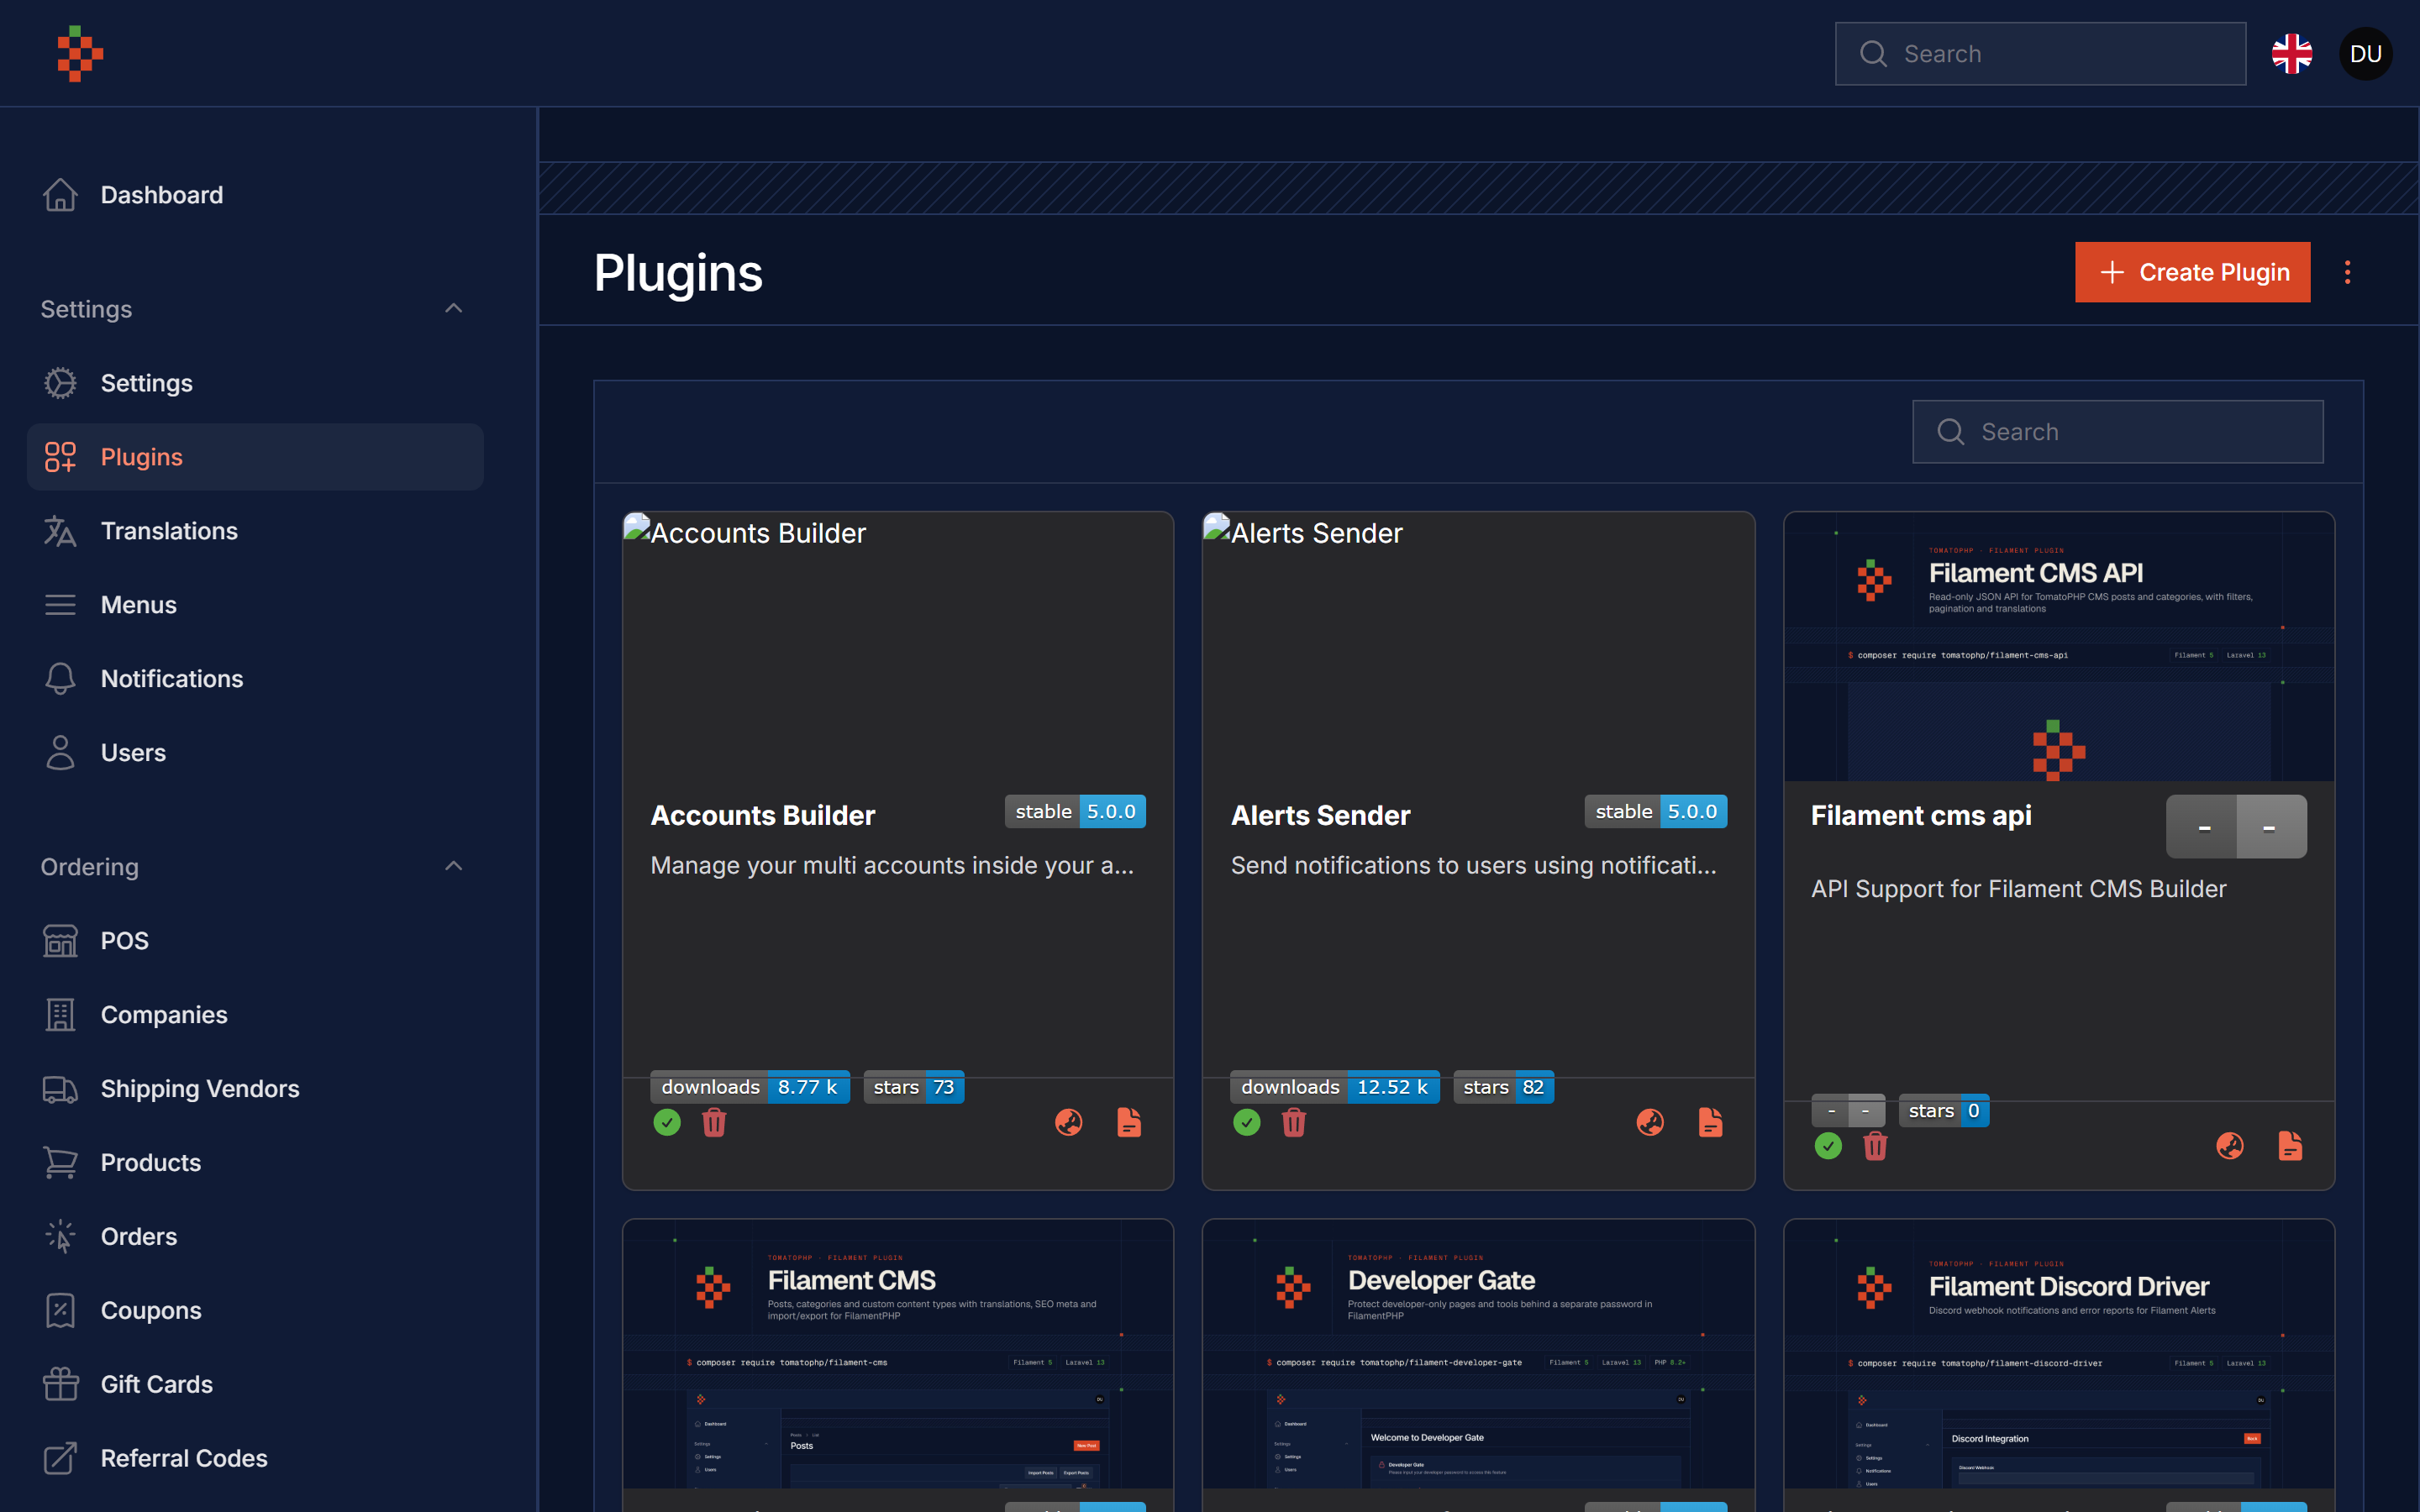The image size is (2420, 1512).
Task: Open Translations from sidebar
Action: click(255, 531)
